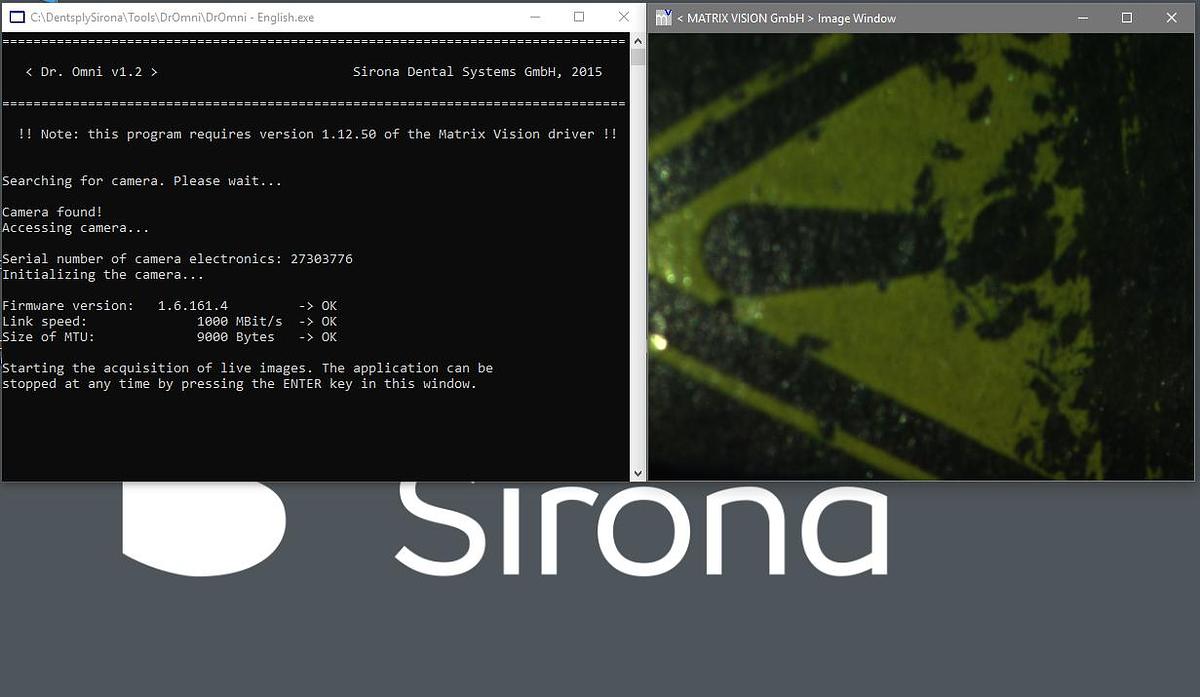Screen dimensions: 1200x697
Task: Click the console icon in DrOmni title bar
Action: pyautogui.click(x=16, y=17)
